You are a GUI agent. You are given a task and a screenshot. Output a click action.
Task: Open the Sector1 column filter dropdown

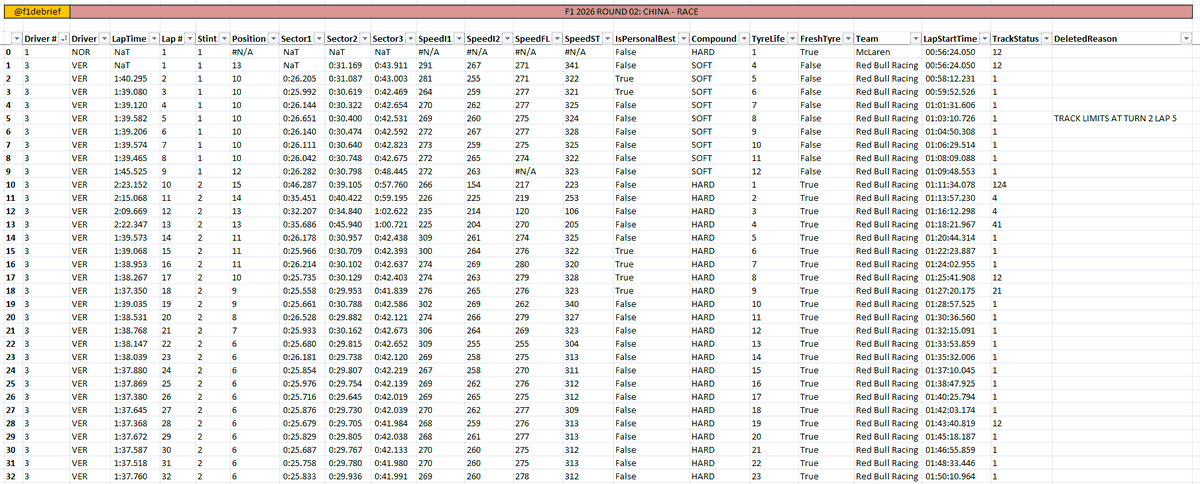point(319,38)
